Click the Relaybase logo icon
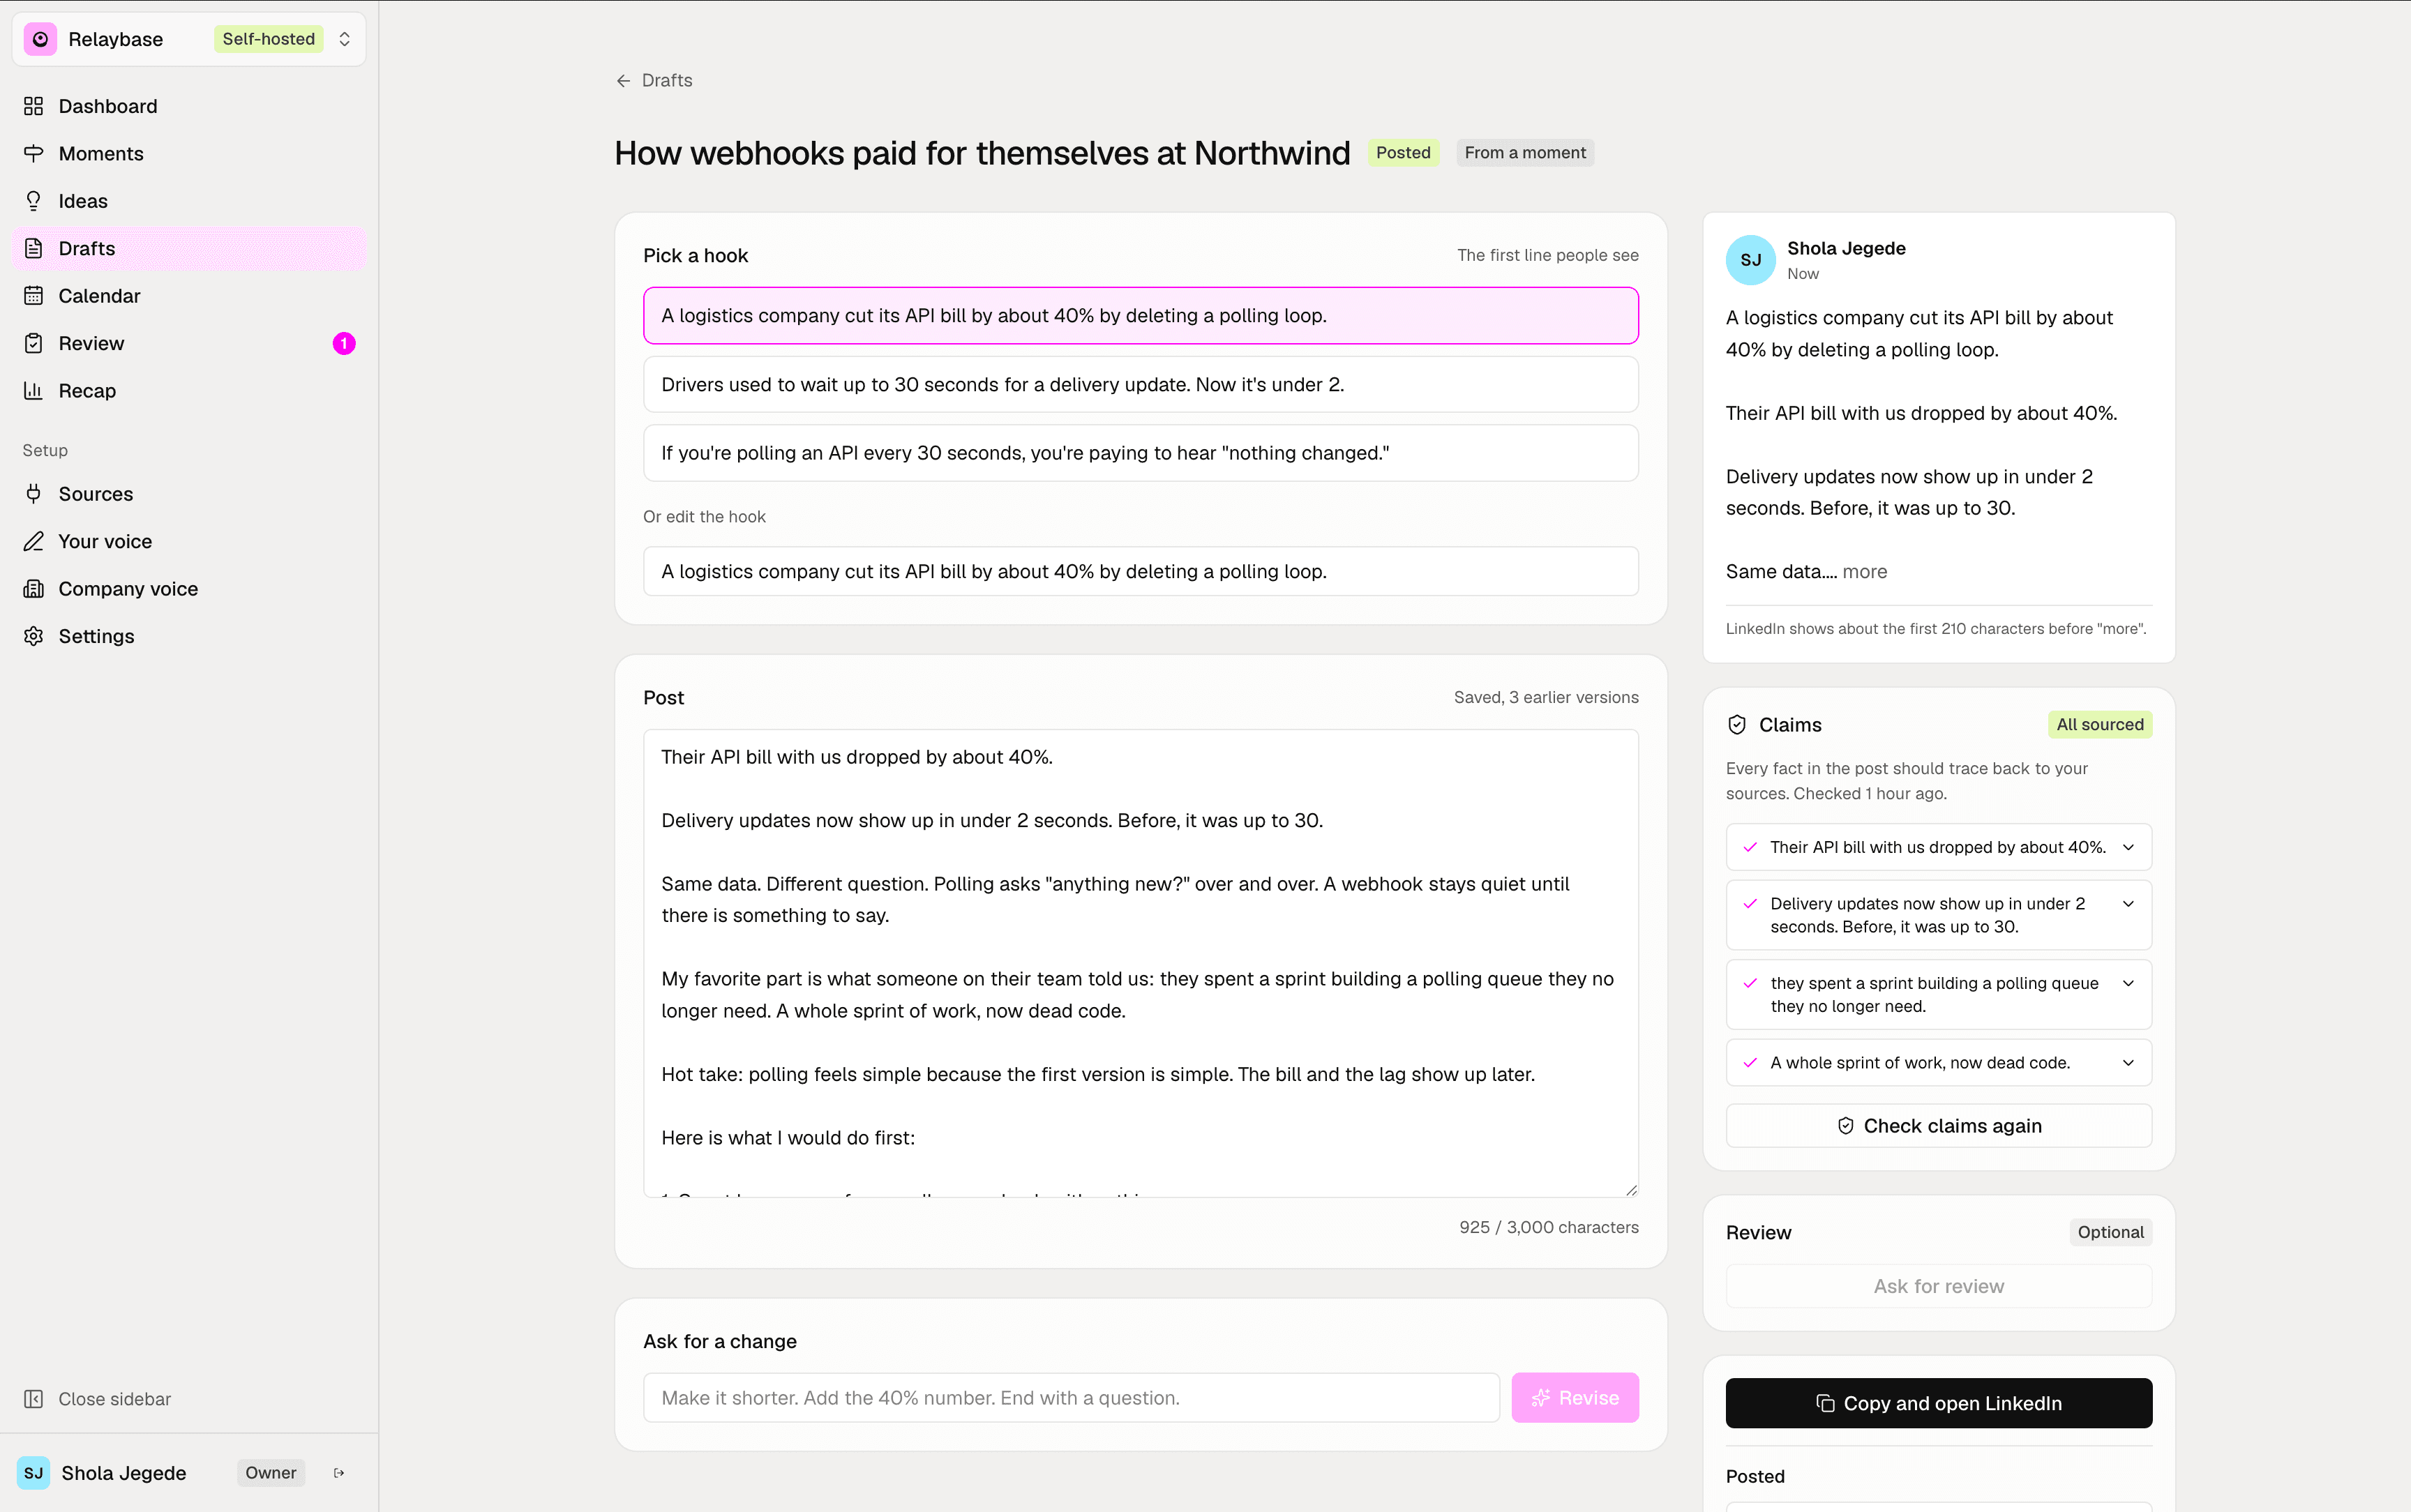 click(x=40, y=39)
